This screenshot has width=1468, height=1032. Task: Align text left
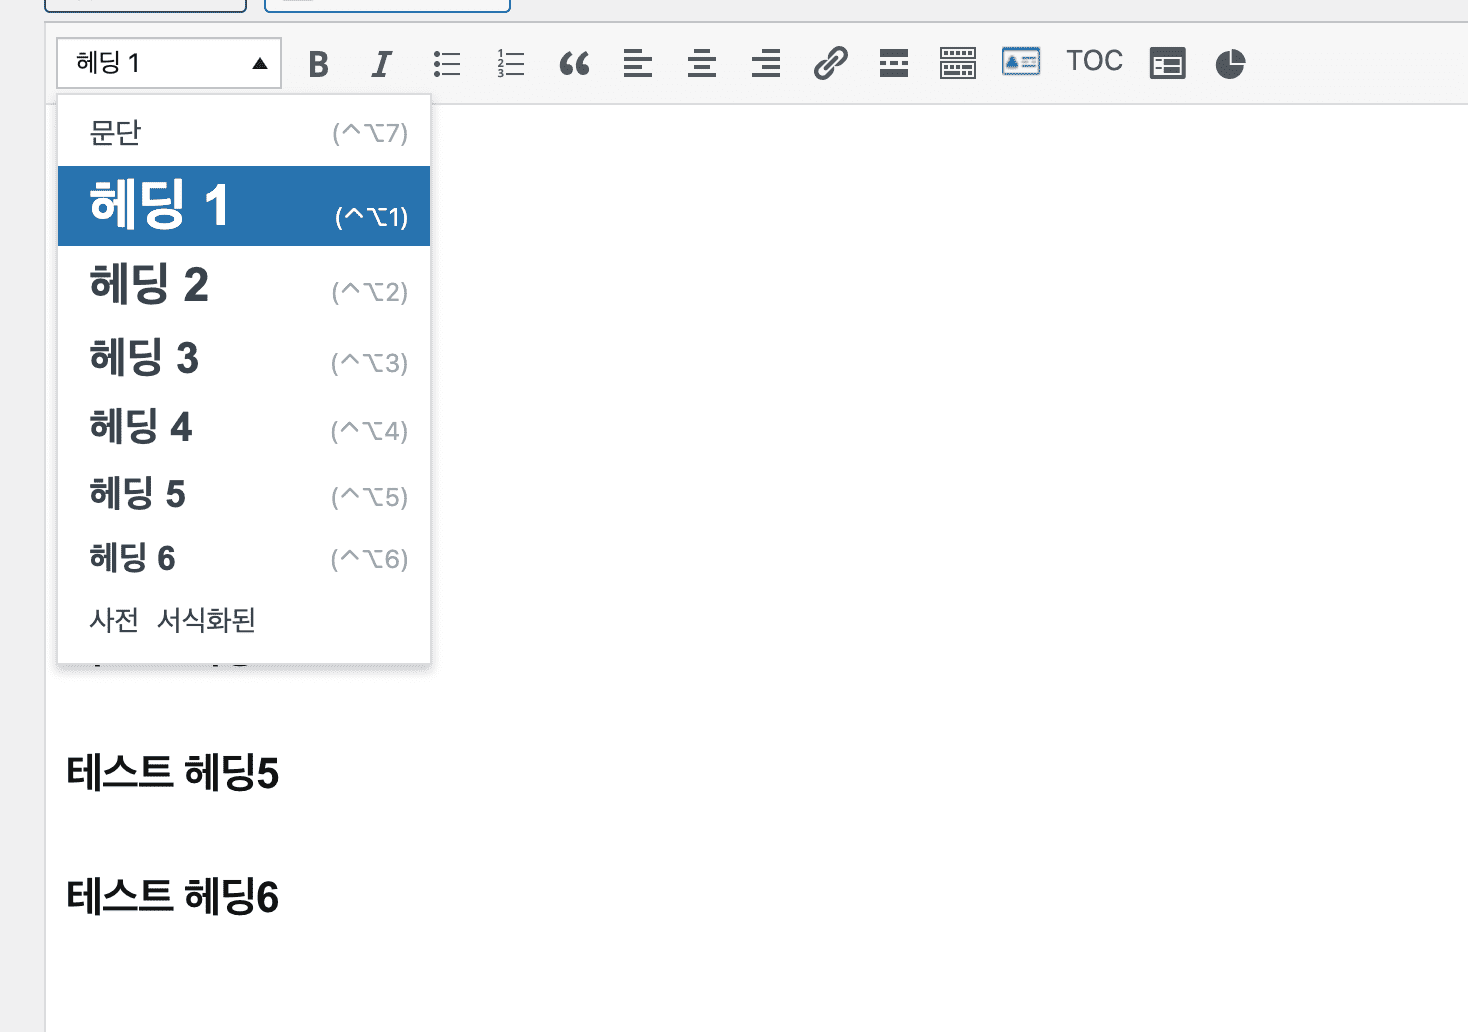pyautogui.click(x=638, y=64)
